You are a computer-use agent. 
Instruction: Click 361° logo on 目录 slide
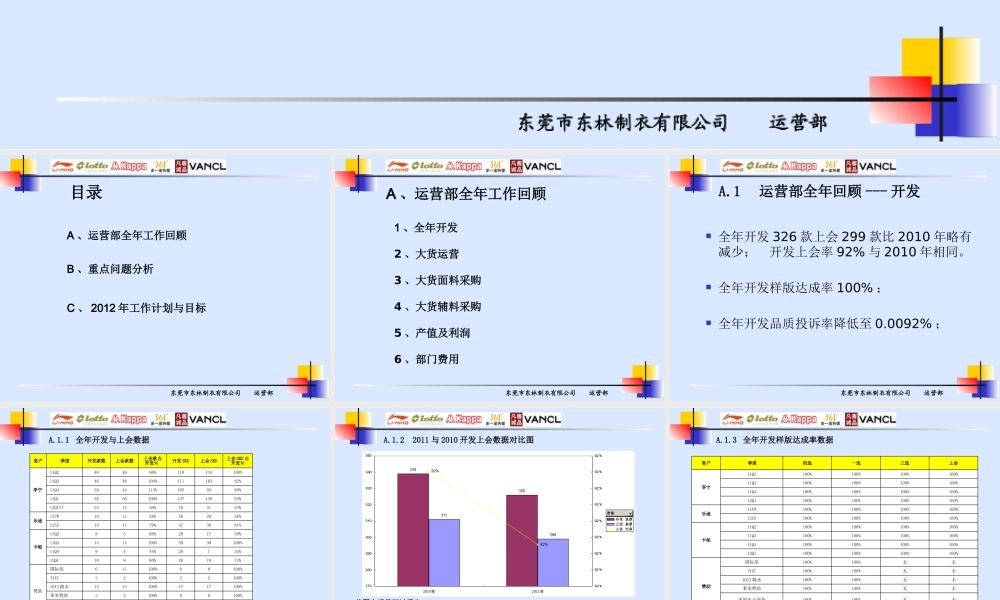click(161, 166)
